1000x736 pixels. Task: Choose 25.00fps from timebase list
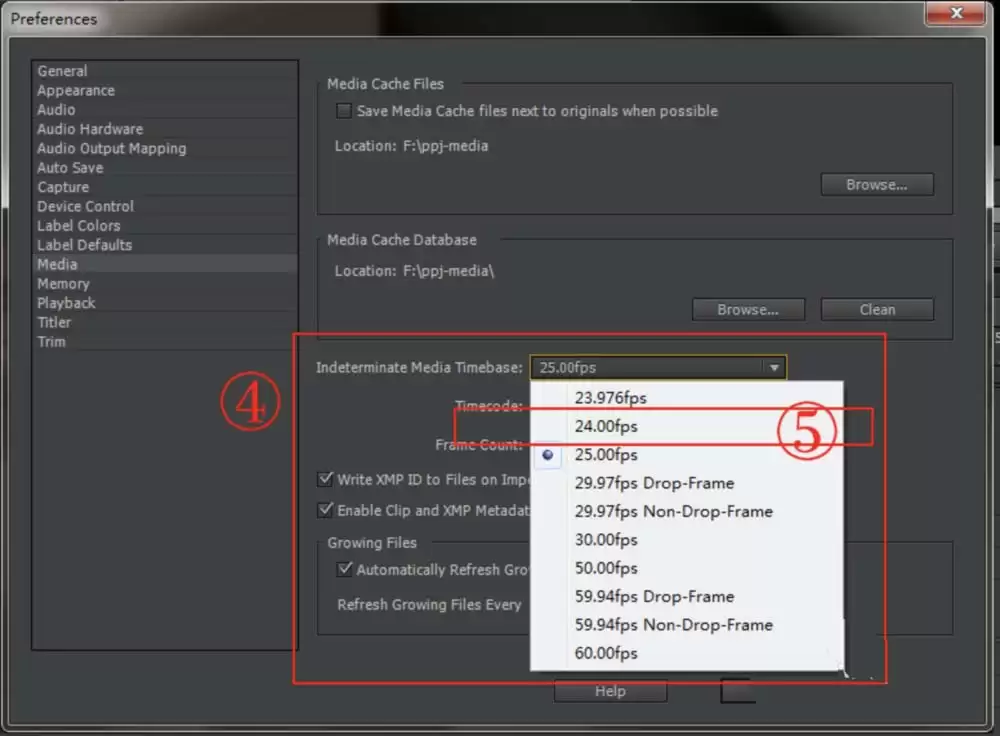click(687, 455)
